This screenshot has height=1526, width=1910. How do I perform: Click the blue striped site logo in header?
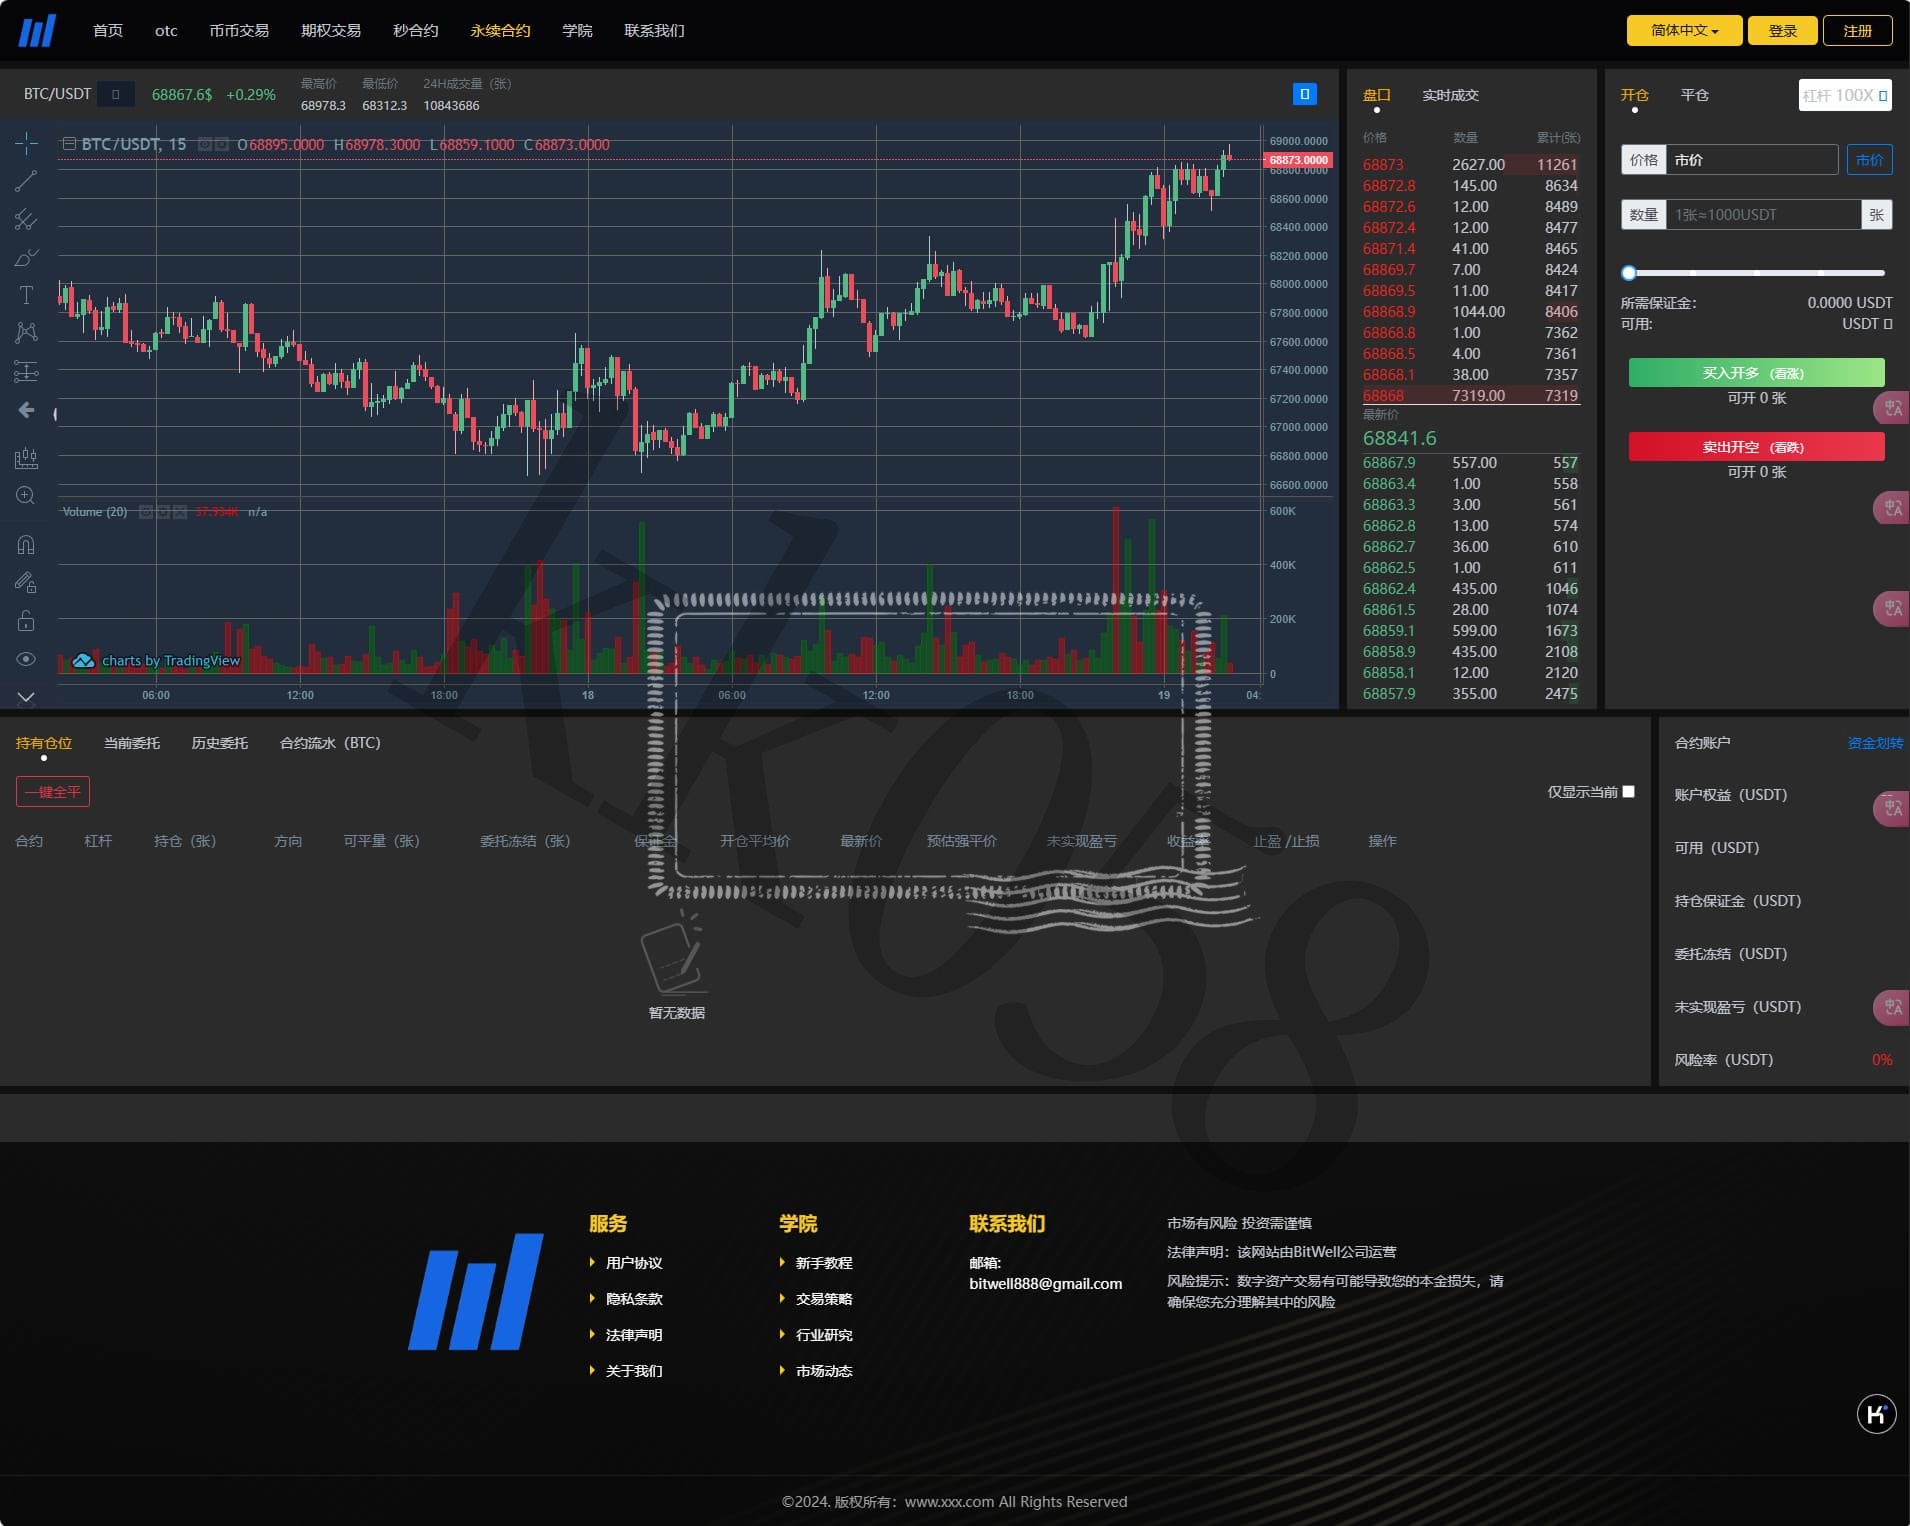click(37, 30)
